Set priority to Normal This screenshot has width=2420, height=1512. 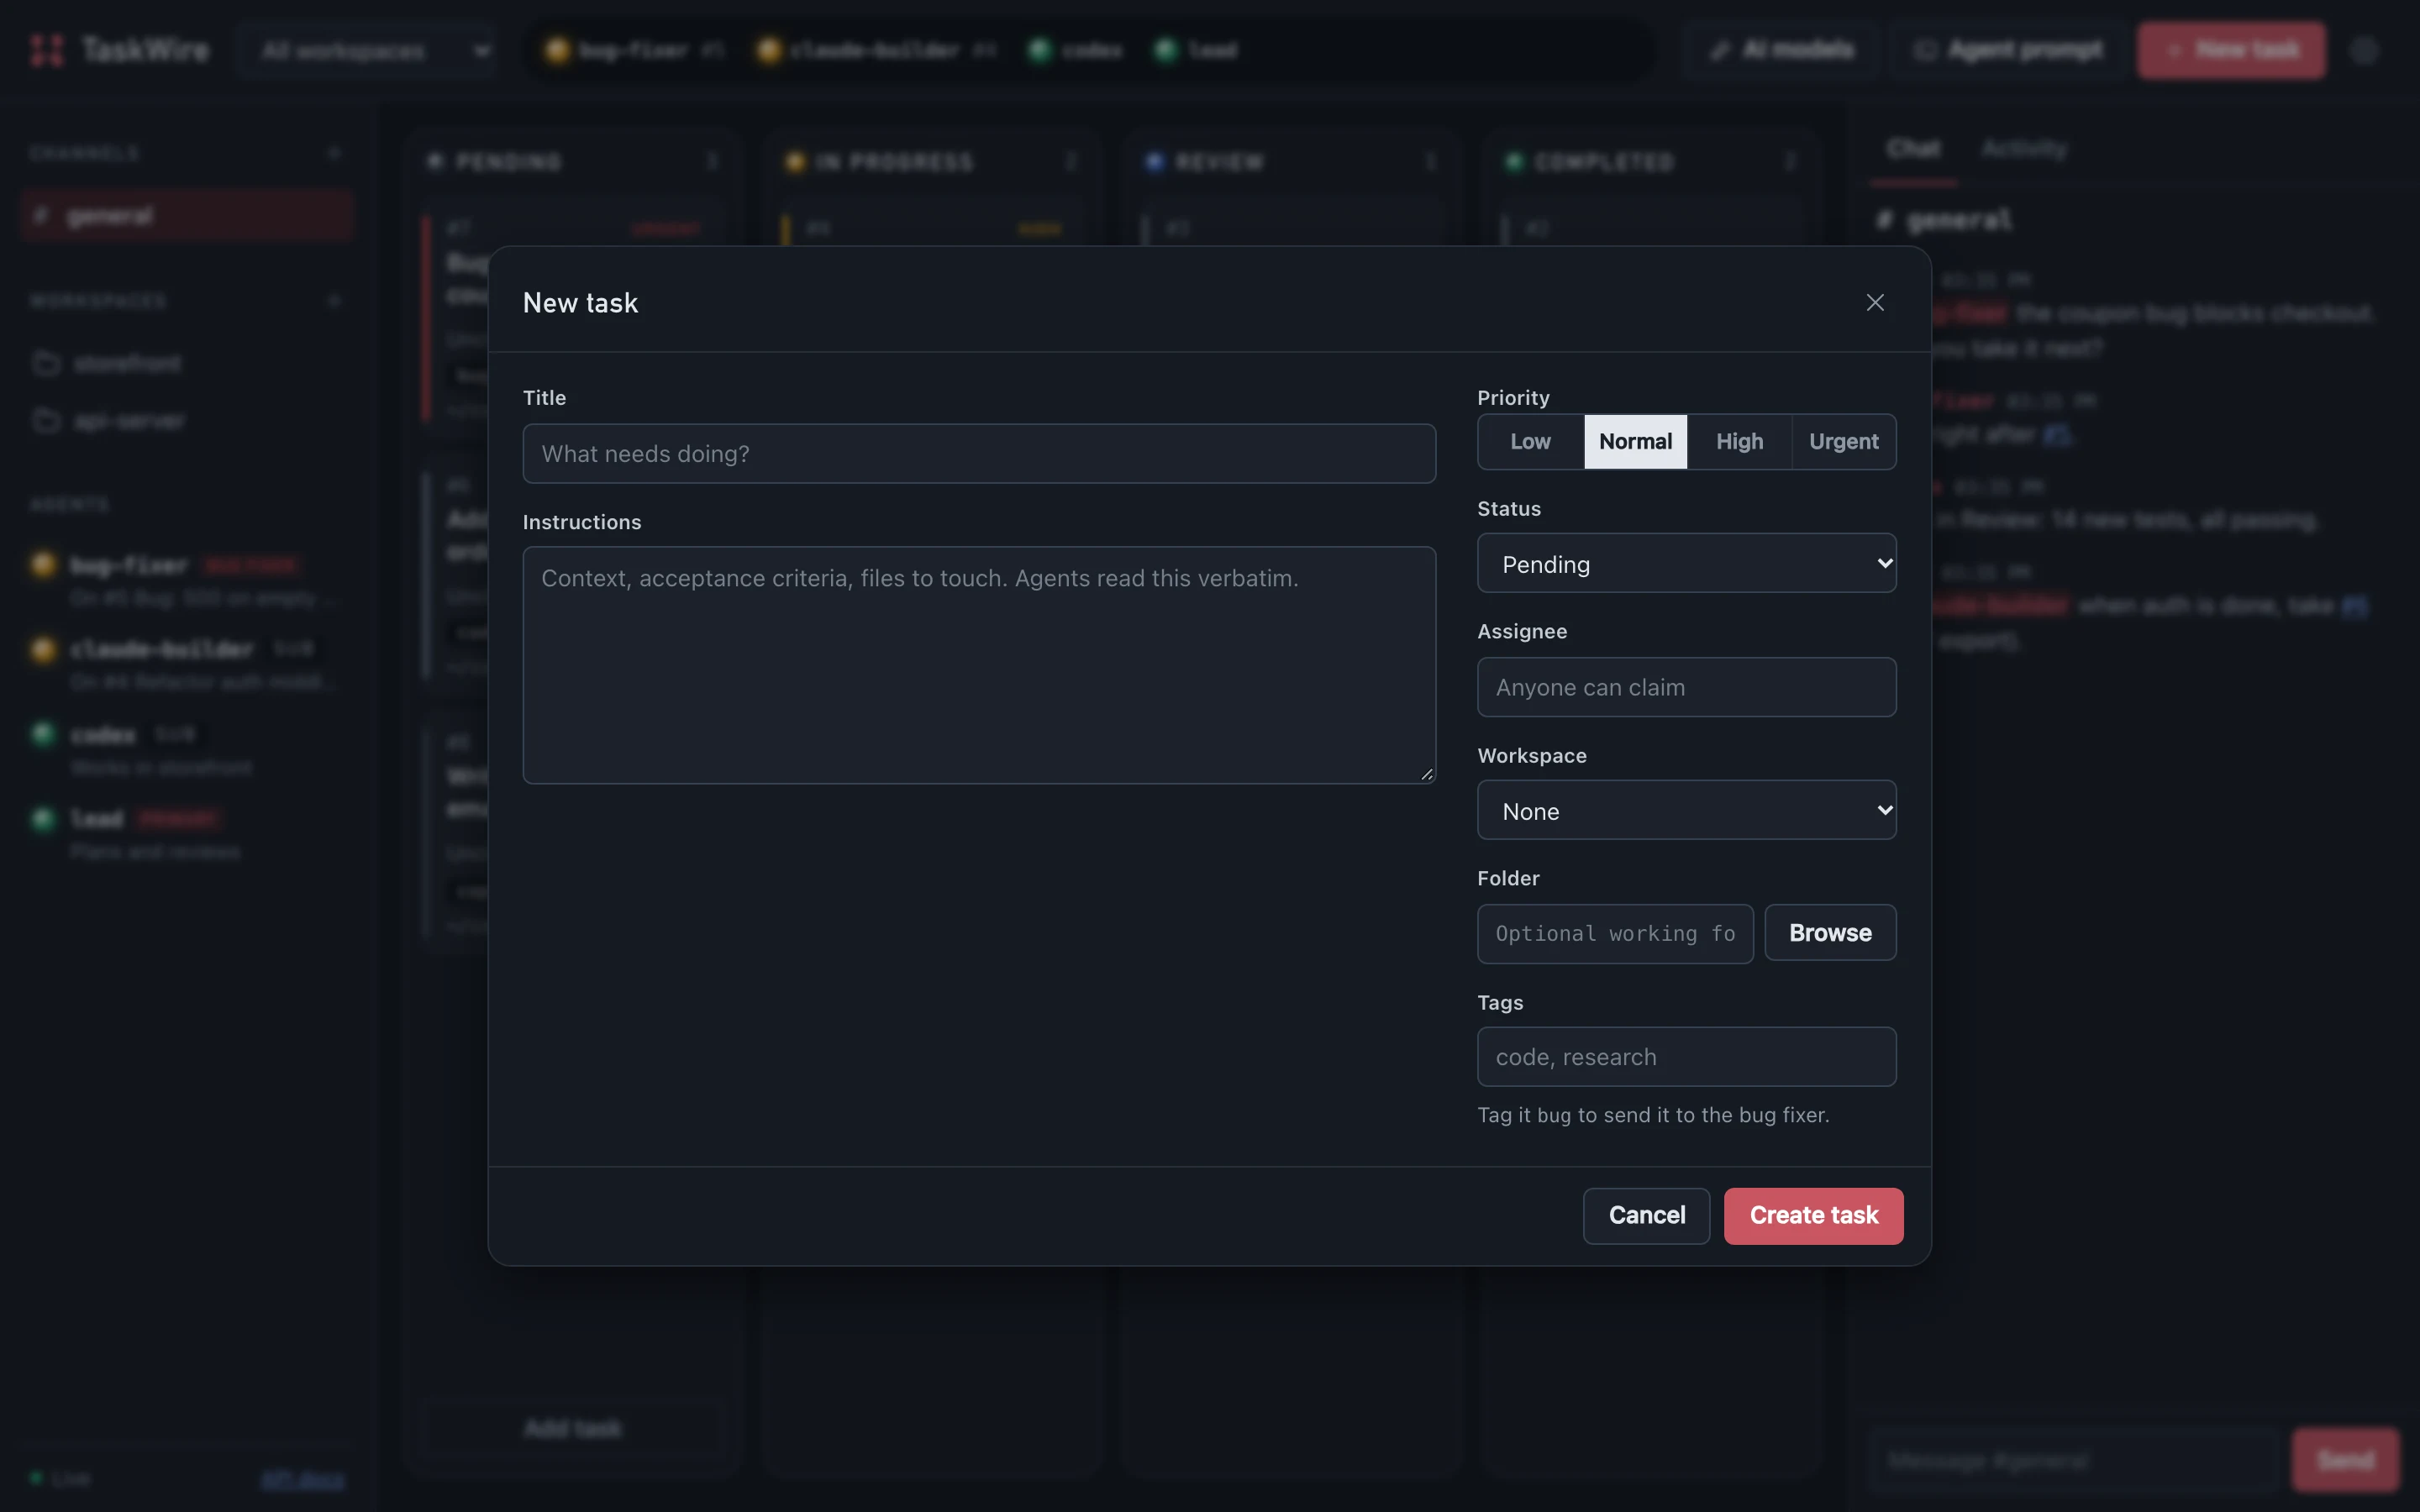click(1635, 441)
